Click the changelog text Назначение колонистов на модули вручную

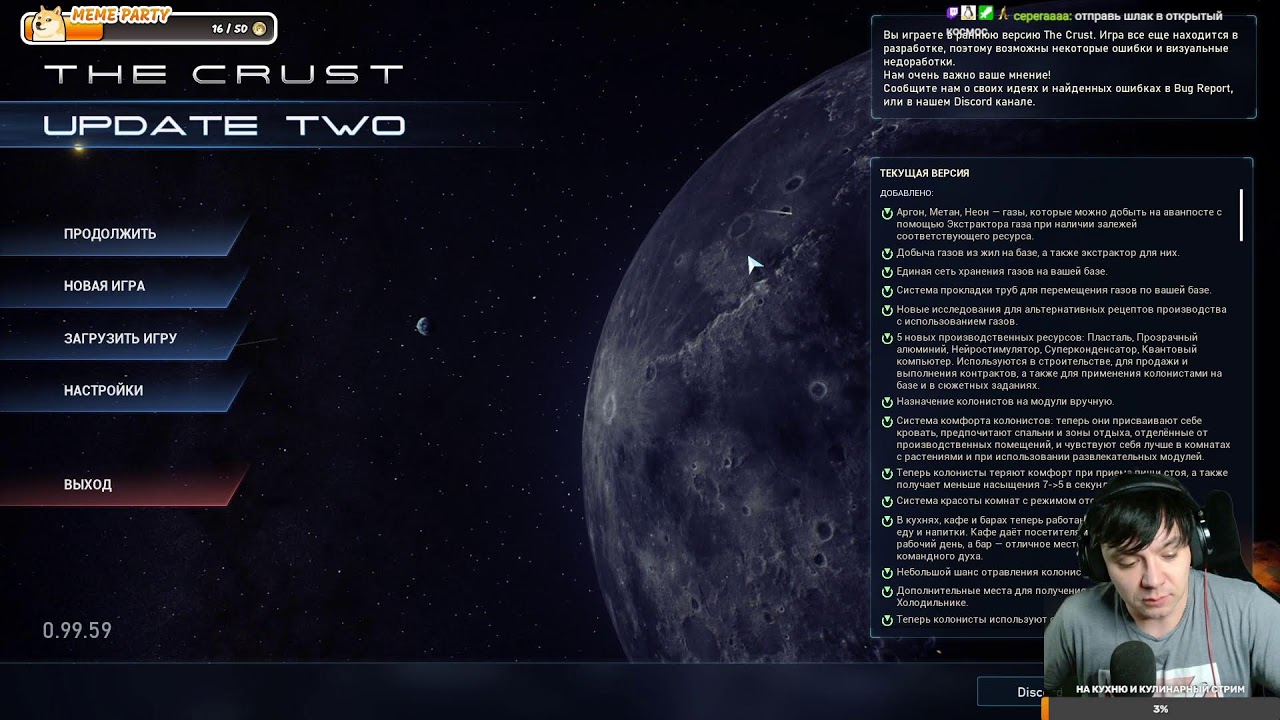(x=1005, y=402)
